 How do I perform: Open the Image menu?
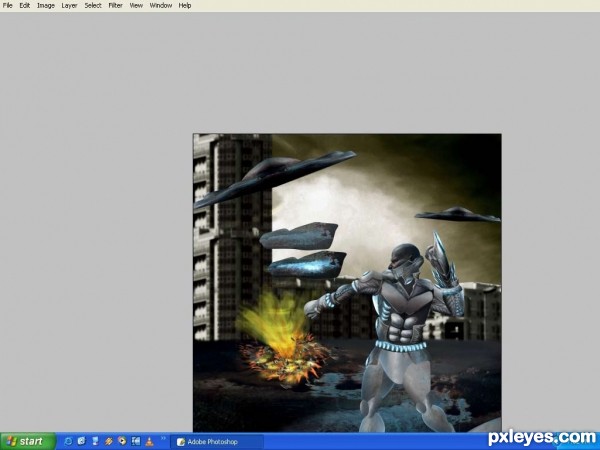pos(46,6)
